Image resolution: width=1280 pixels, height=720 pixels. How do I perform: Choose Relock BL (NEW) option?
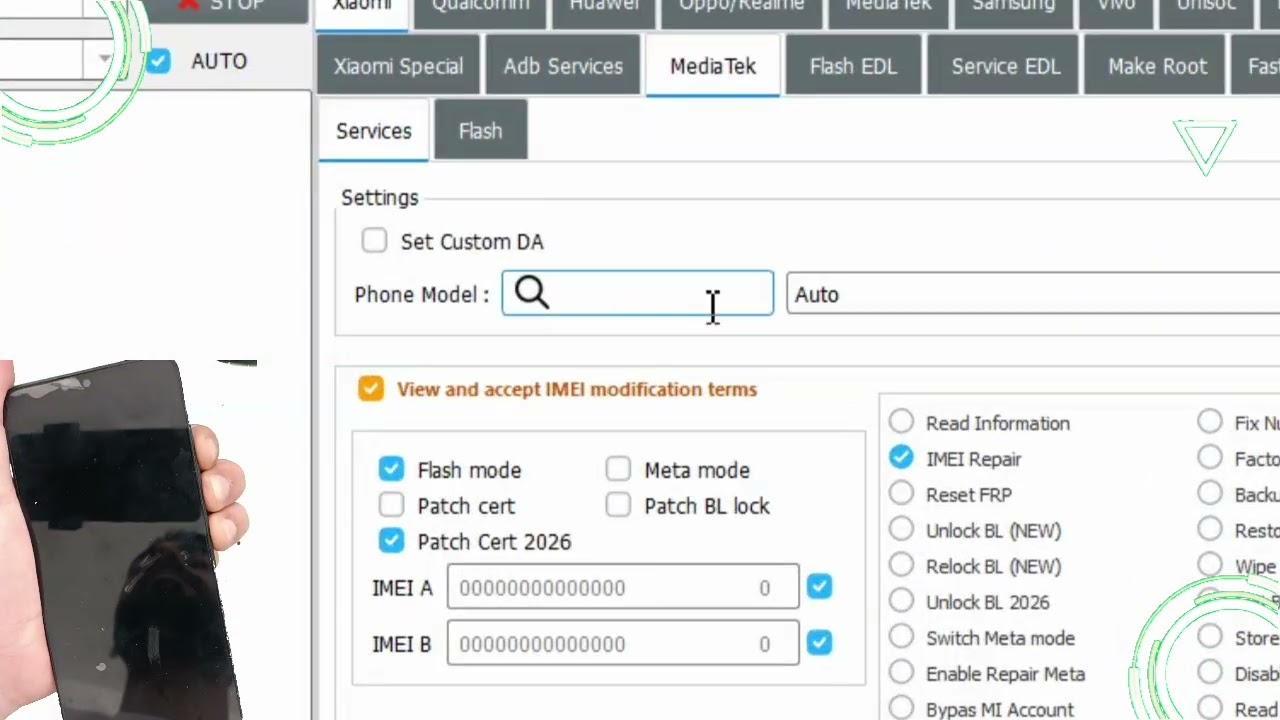901,566
